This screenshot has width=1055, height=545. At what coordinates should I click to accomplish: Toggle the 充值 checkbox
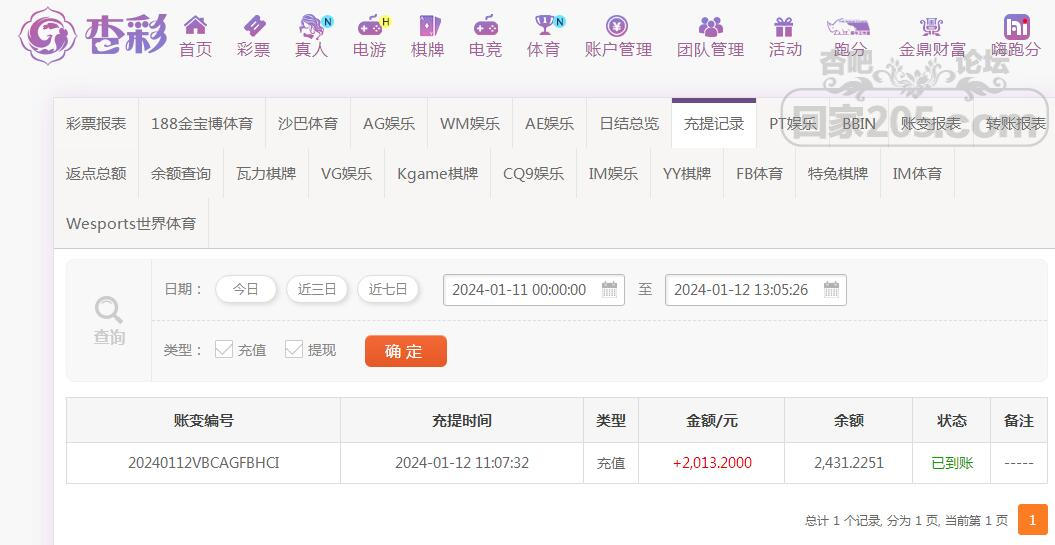tap(224, 349)
